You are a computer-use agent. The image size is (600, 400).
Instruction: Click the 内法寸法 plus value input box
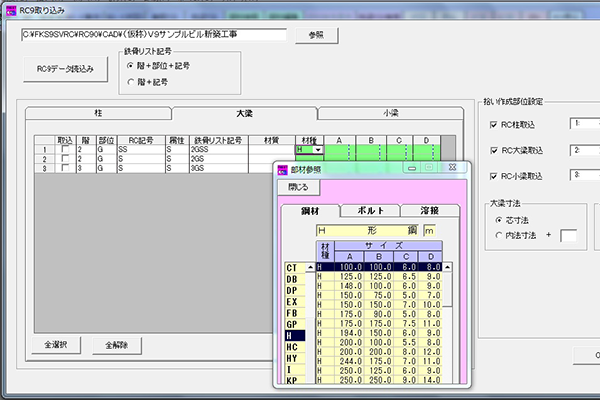click(x=568, y=236)
